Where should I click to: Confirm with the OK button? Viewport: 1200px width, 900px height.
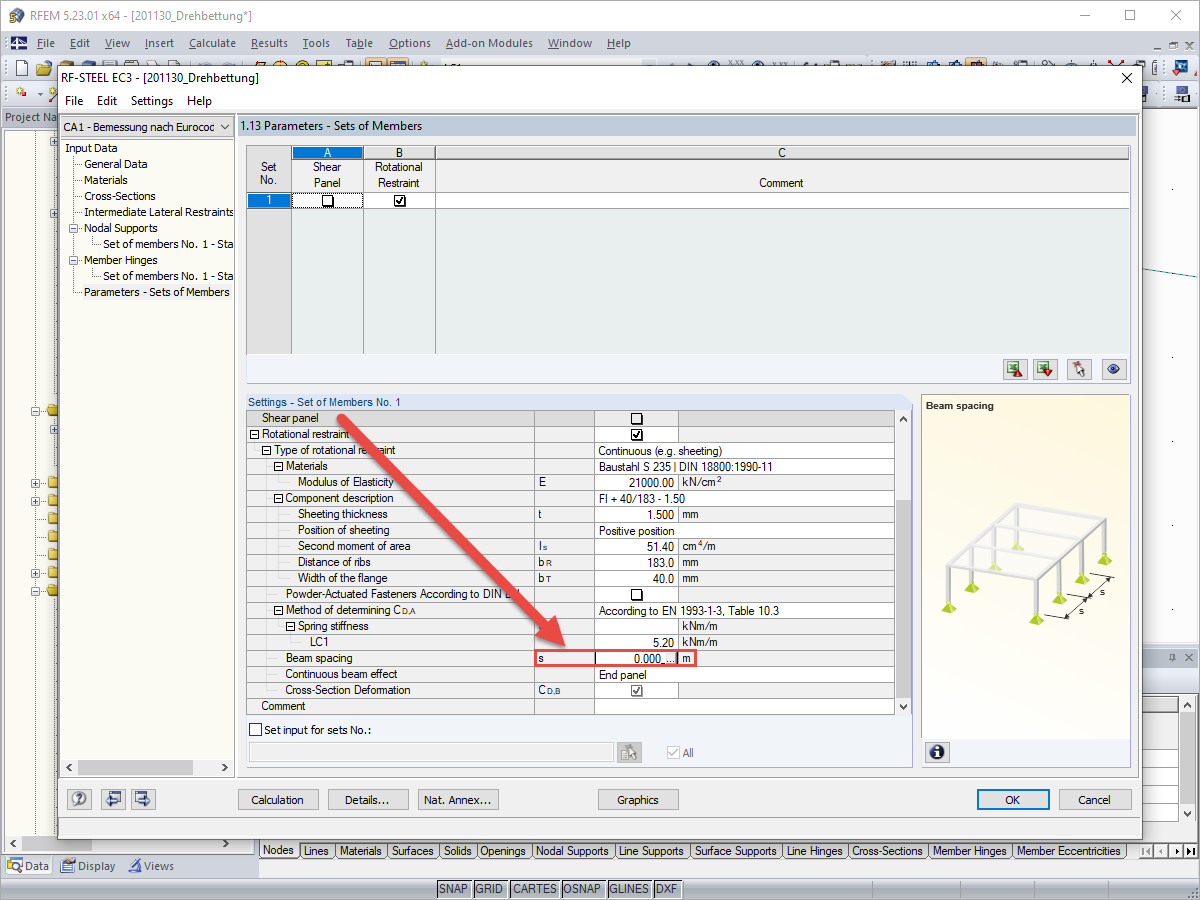pyautogui.click(x=1013, y=800)
